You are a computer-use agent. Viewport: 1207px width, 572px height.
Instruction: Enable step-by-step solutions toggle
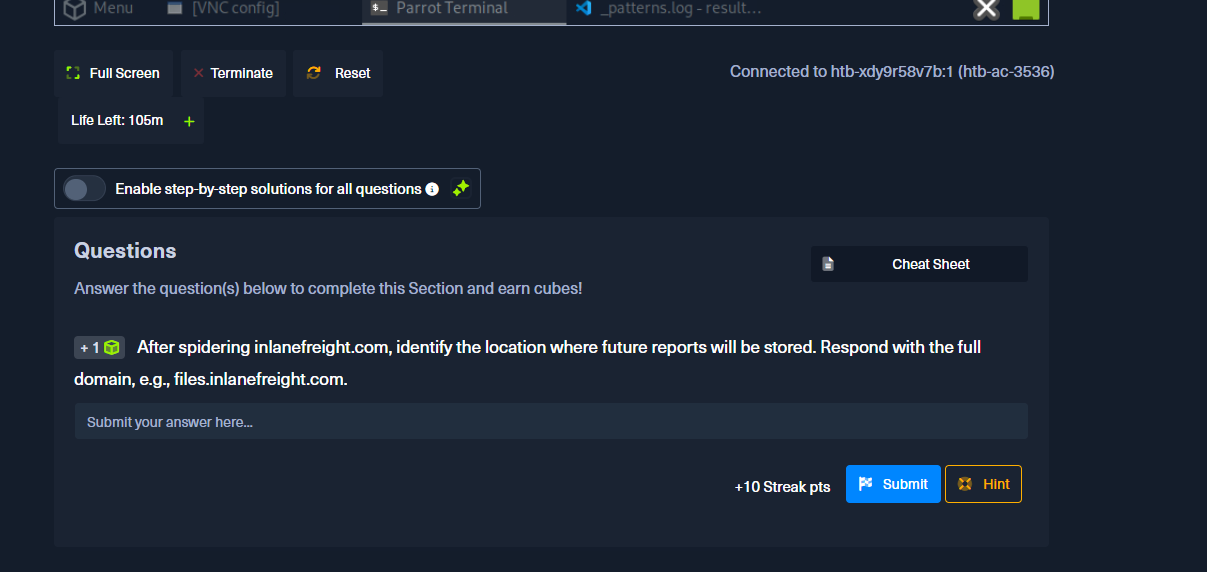pos(84,189)
